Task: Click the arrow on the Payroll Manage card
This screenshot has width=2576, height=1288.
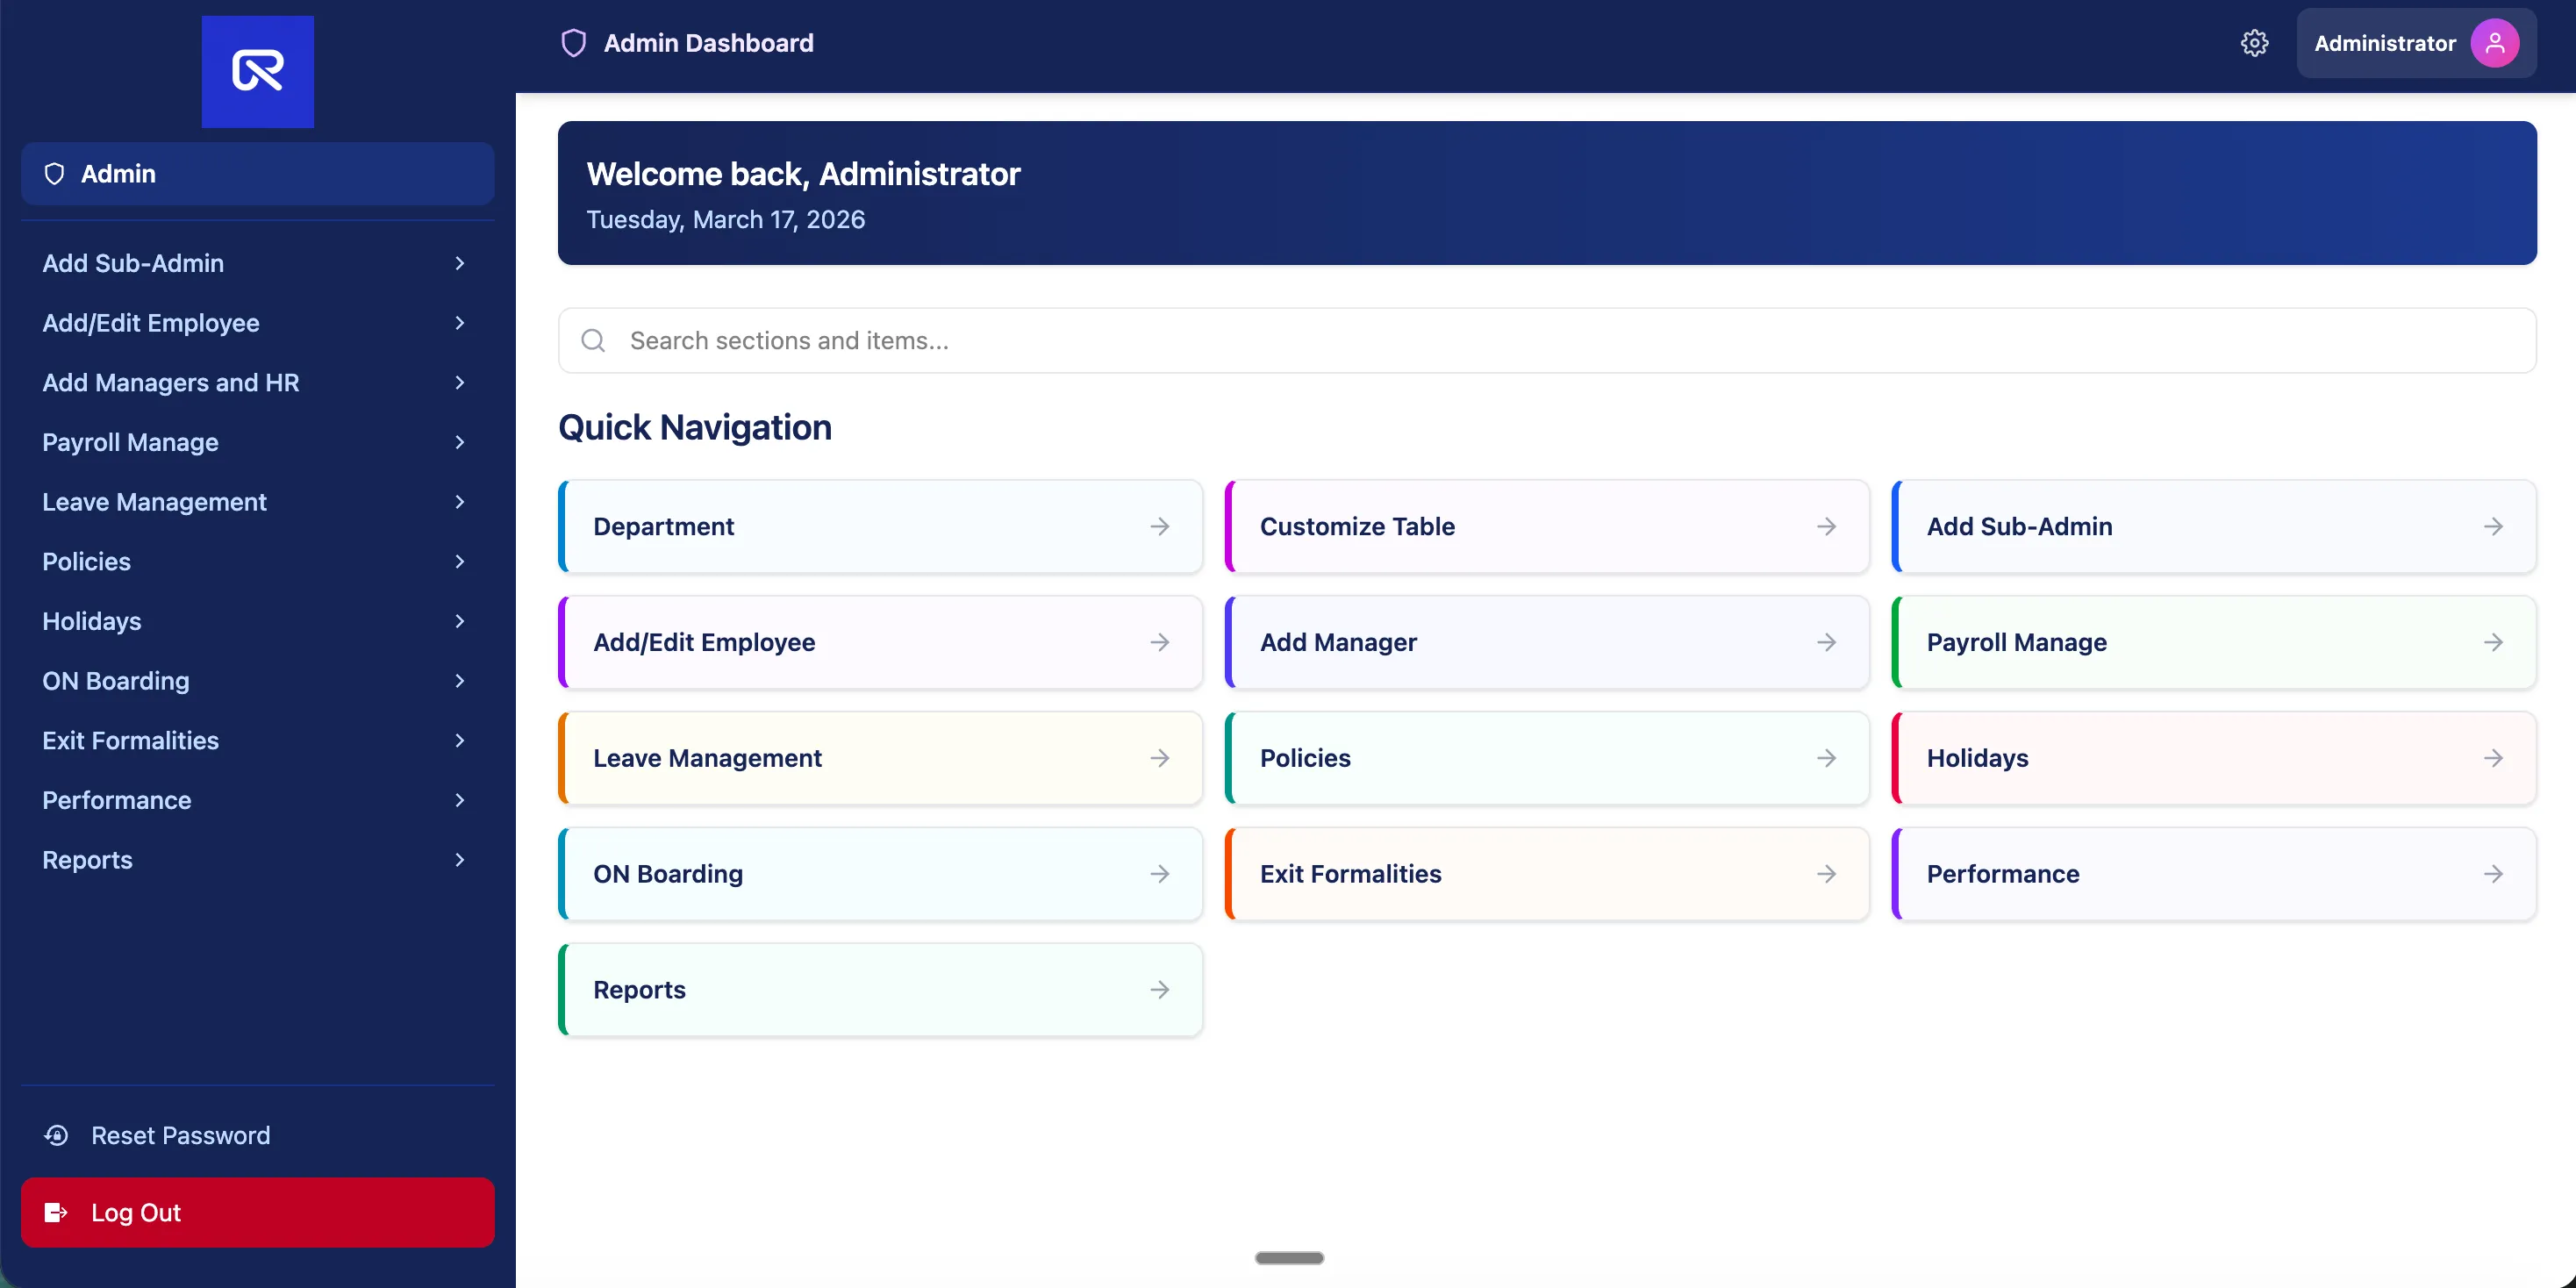Action: (x=2494, y=642)
